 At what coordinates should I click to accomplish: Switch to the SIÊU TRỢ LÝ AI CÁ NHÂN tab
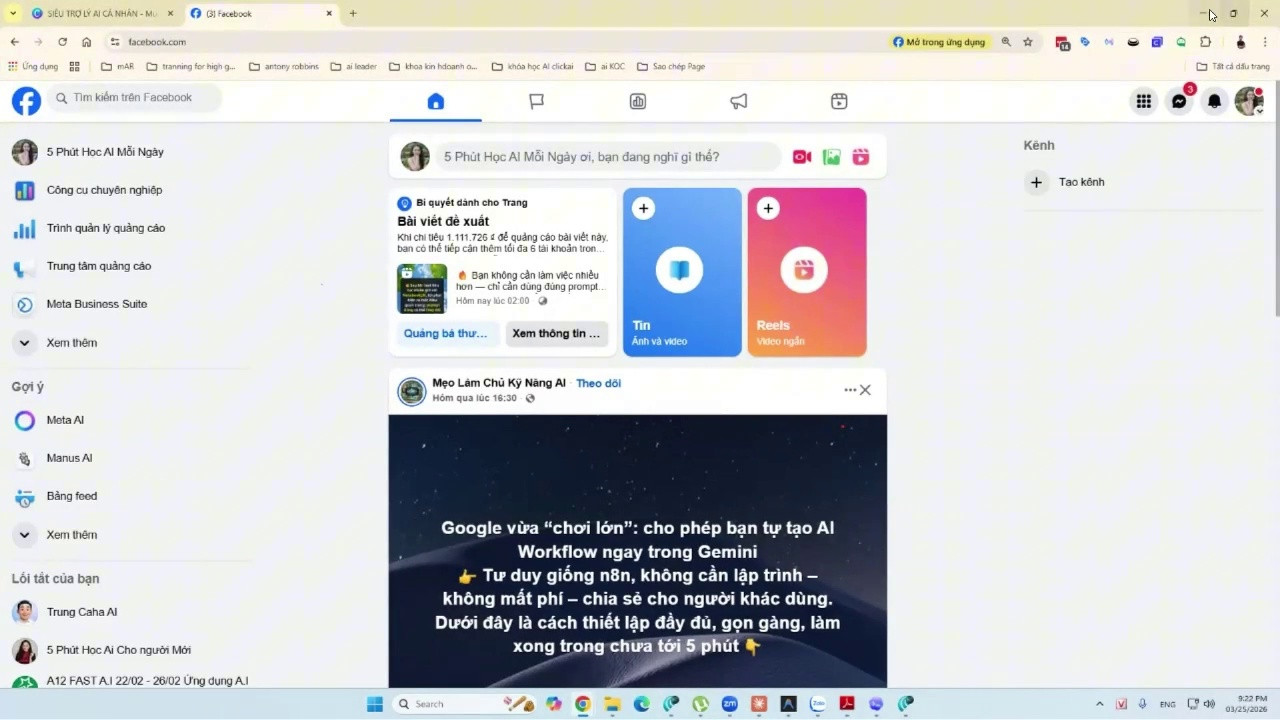101,14
